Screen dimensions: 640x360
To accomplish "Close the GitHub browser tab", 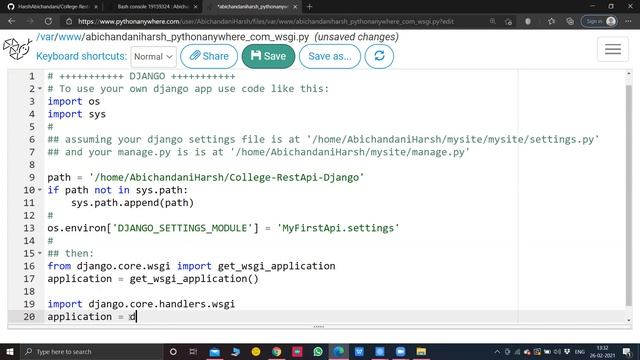I will point(96,7).
